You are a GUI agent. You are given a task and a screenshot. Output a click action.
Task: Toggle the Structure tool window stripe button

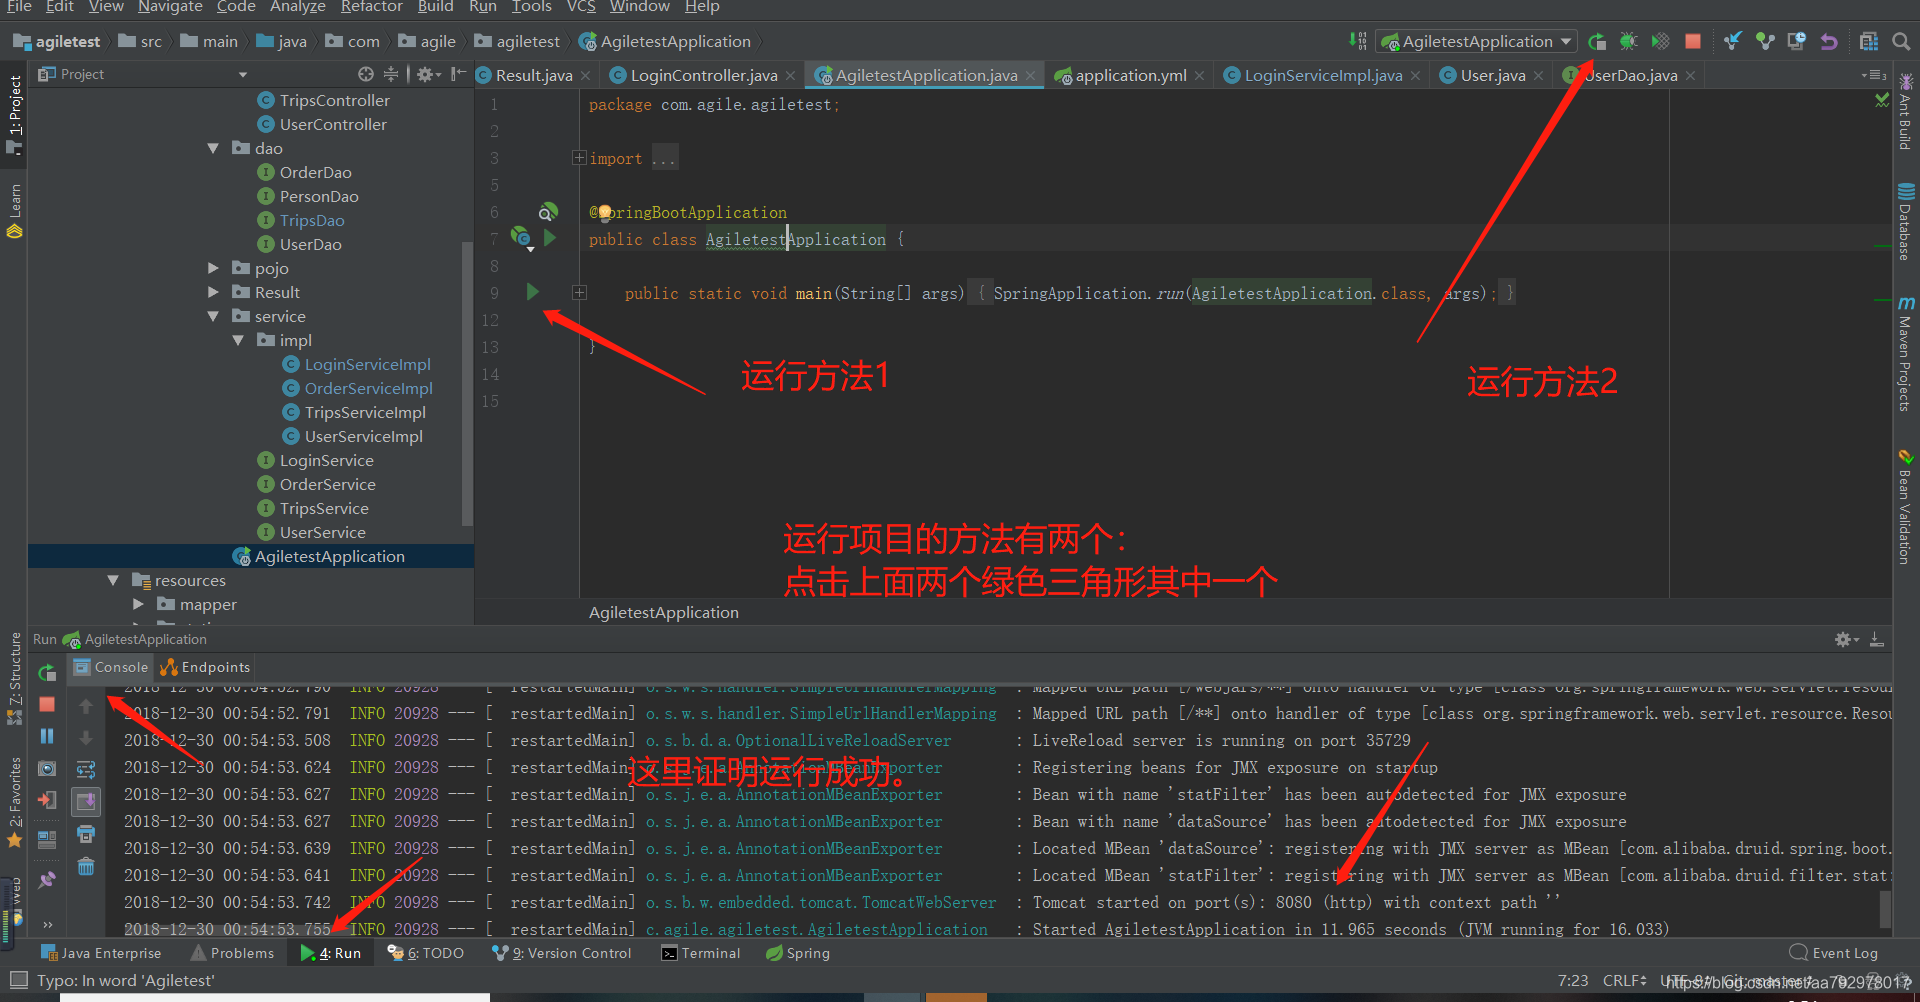[x=14, y=678]
